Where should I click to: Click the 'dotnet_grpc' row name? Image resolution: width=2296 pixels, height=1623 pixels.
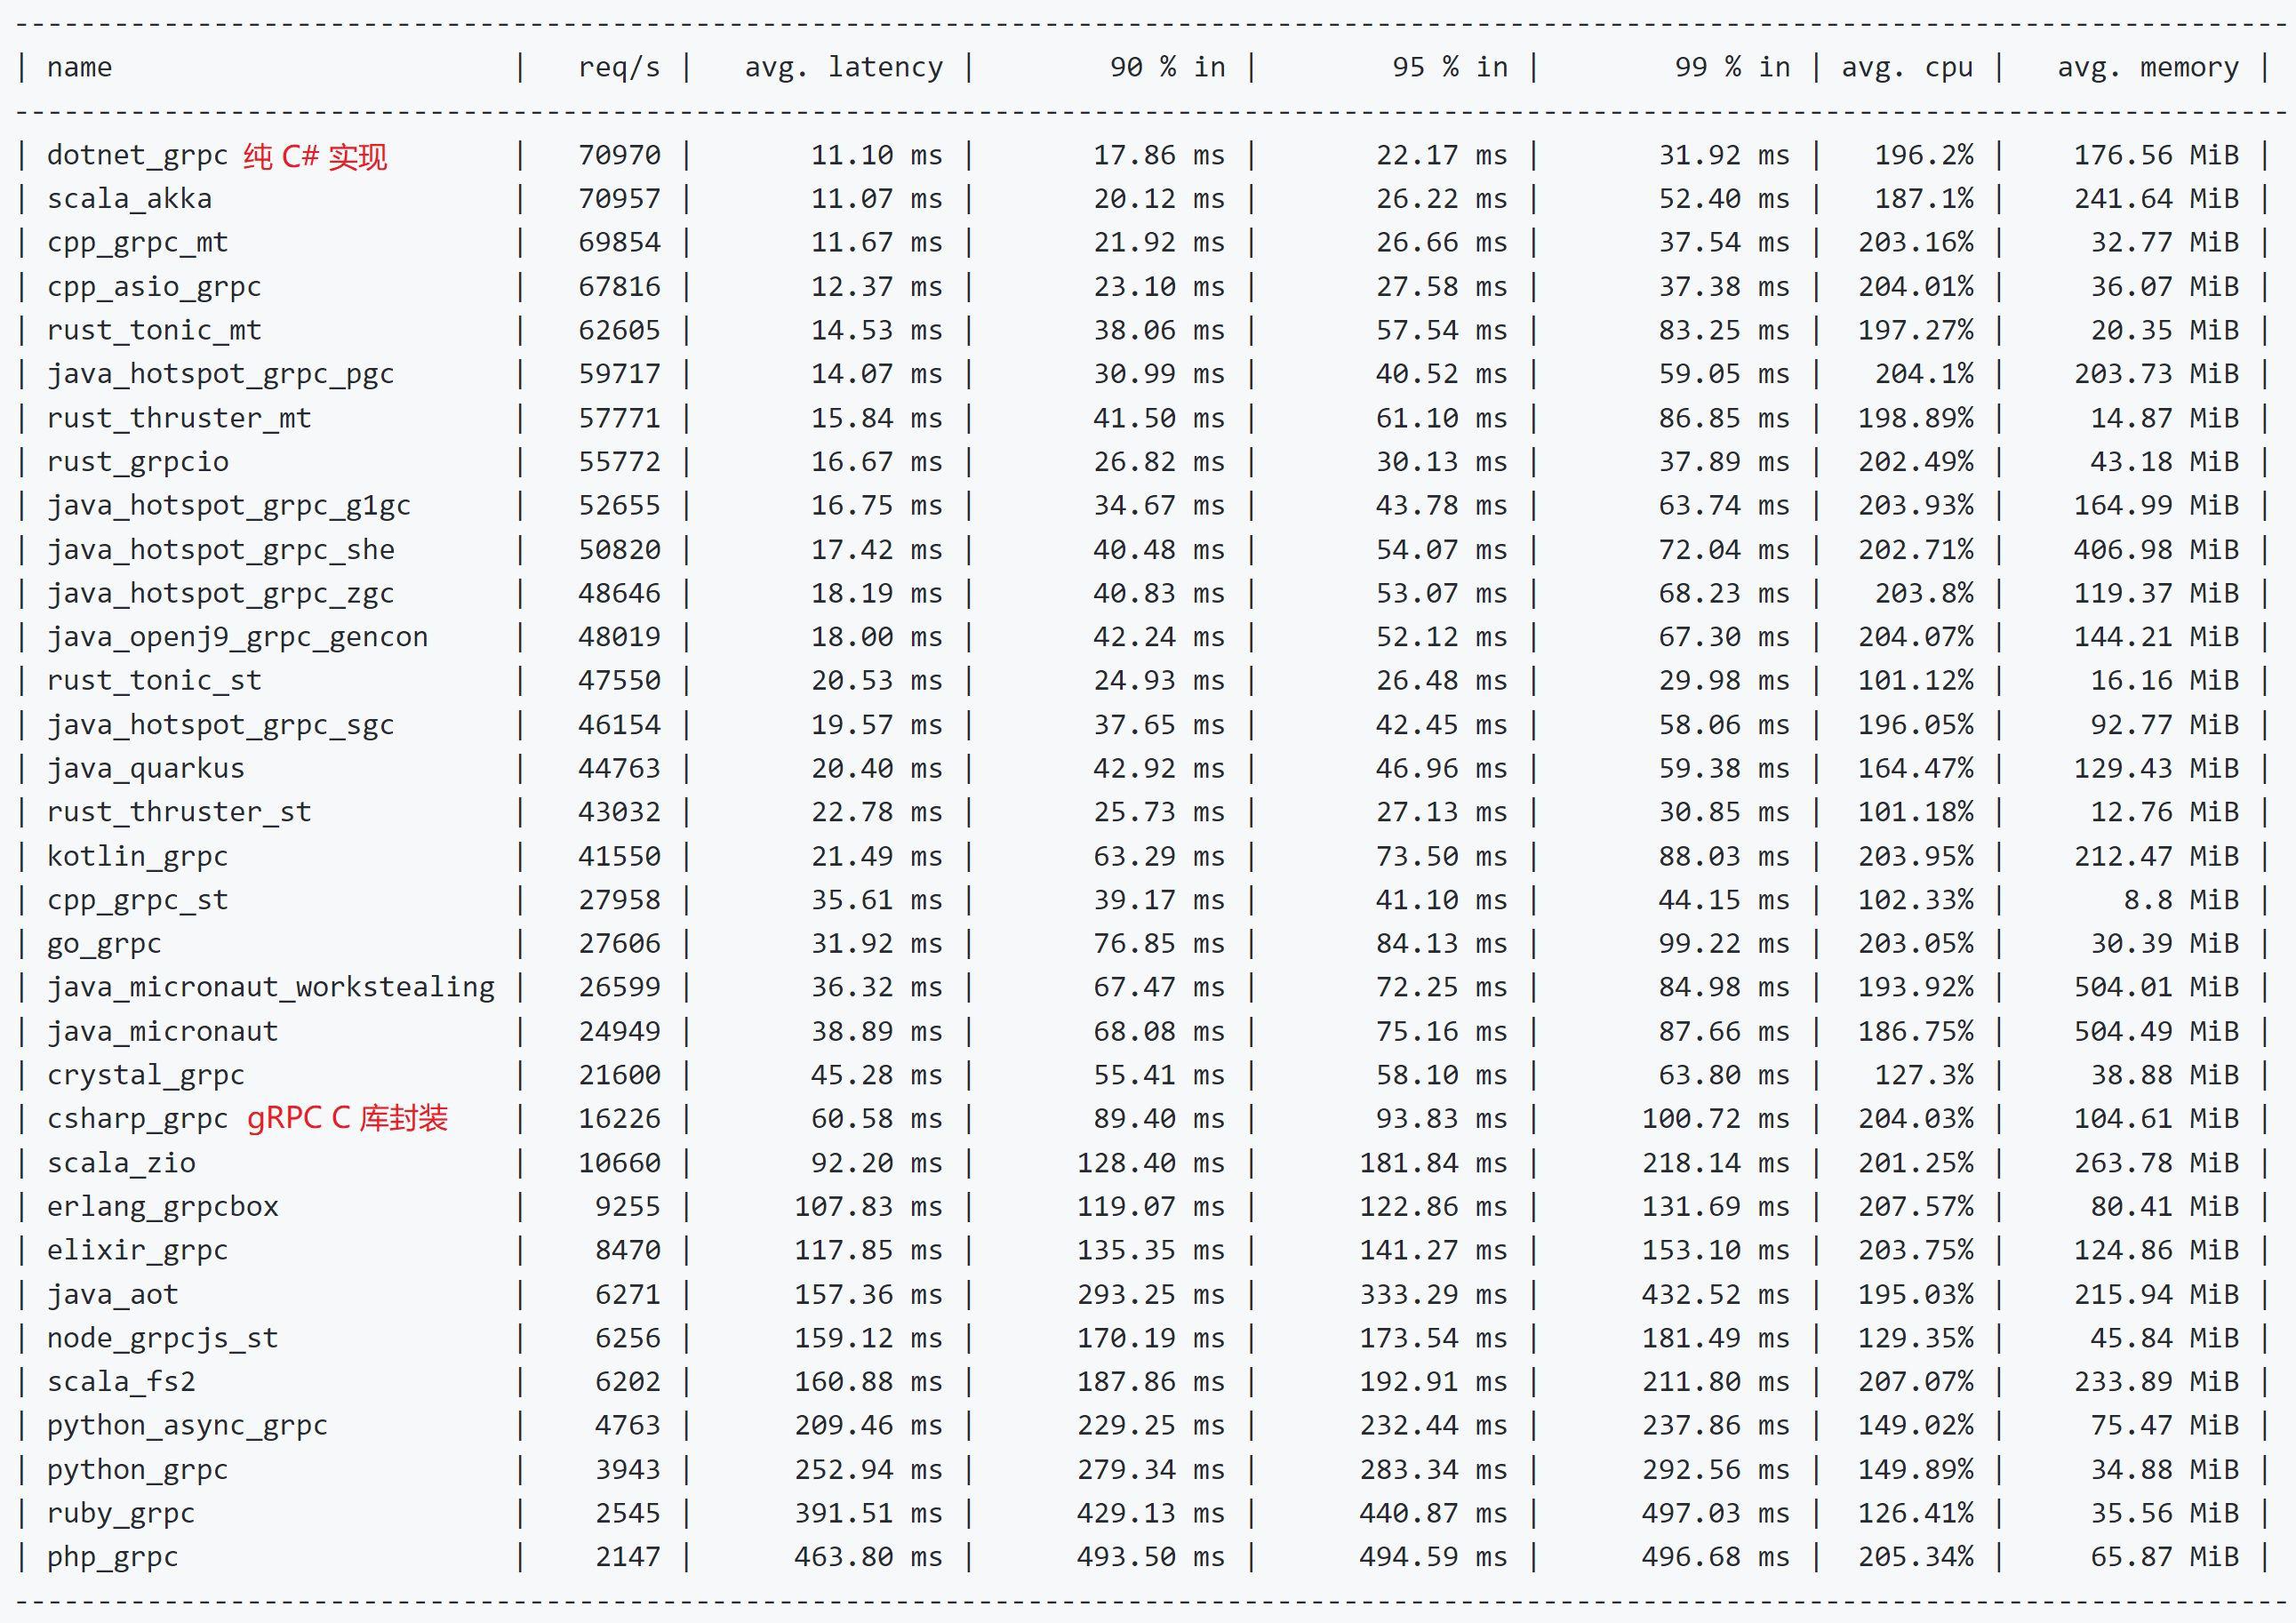[x=137, y=156]
